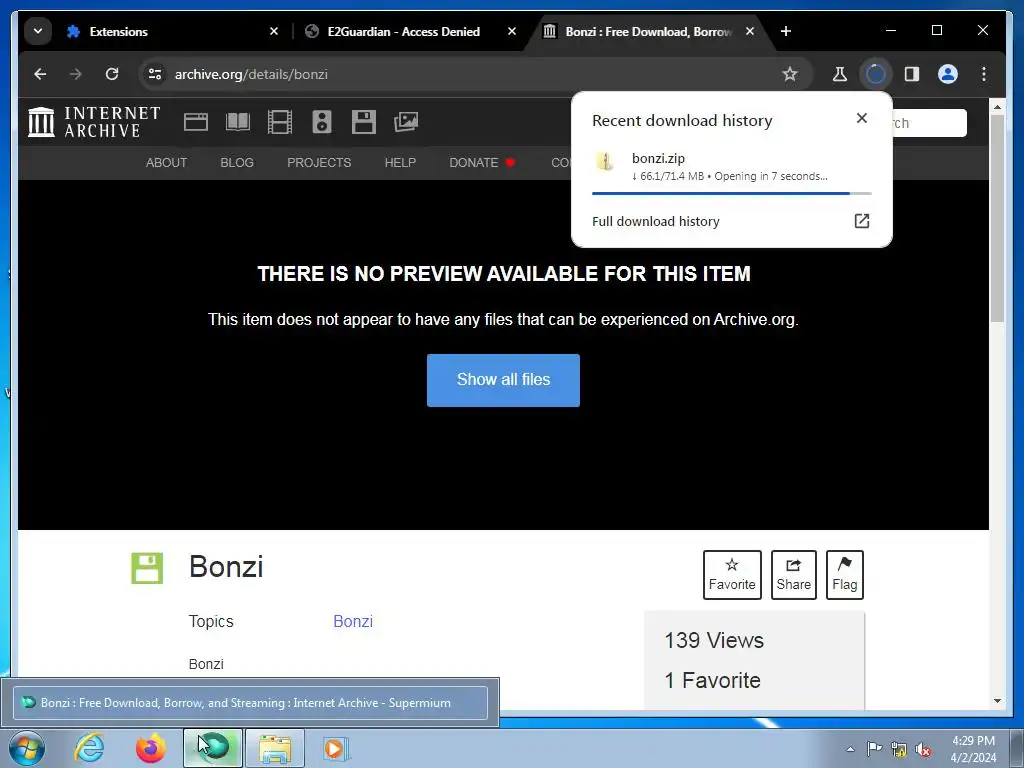
Task: Open the ABOUT menu item
Action: tap(166, 163)
